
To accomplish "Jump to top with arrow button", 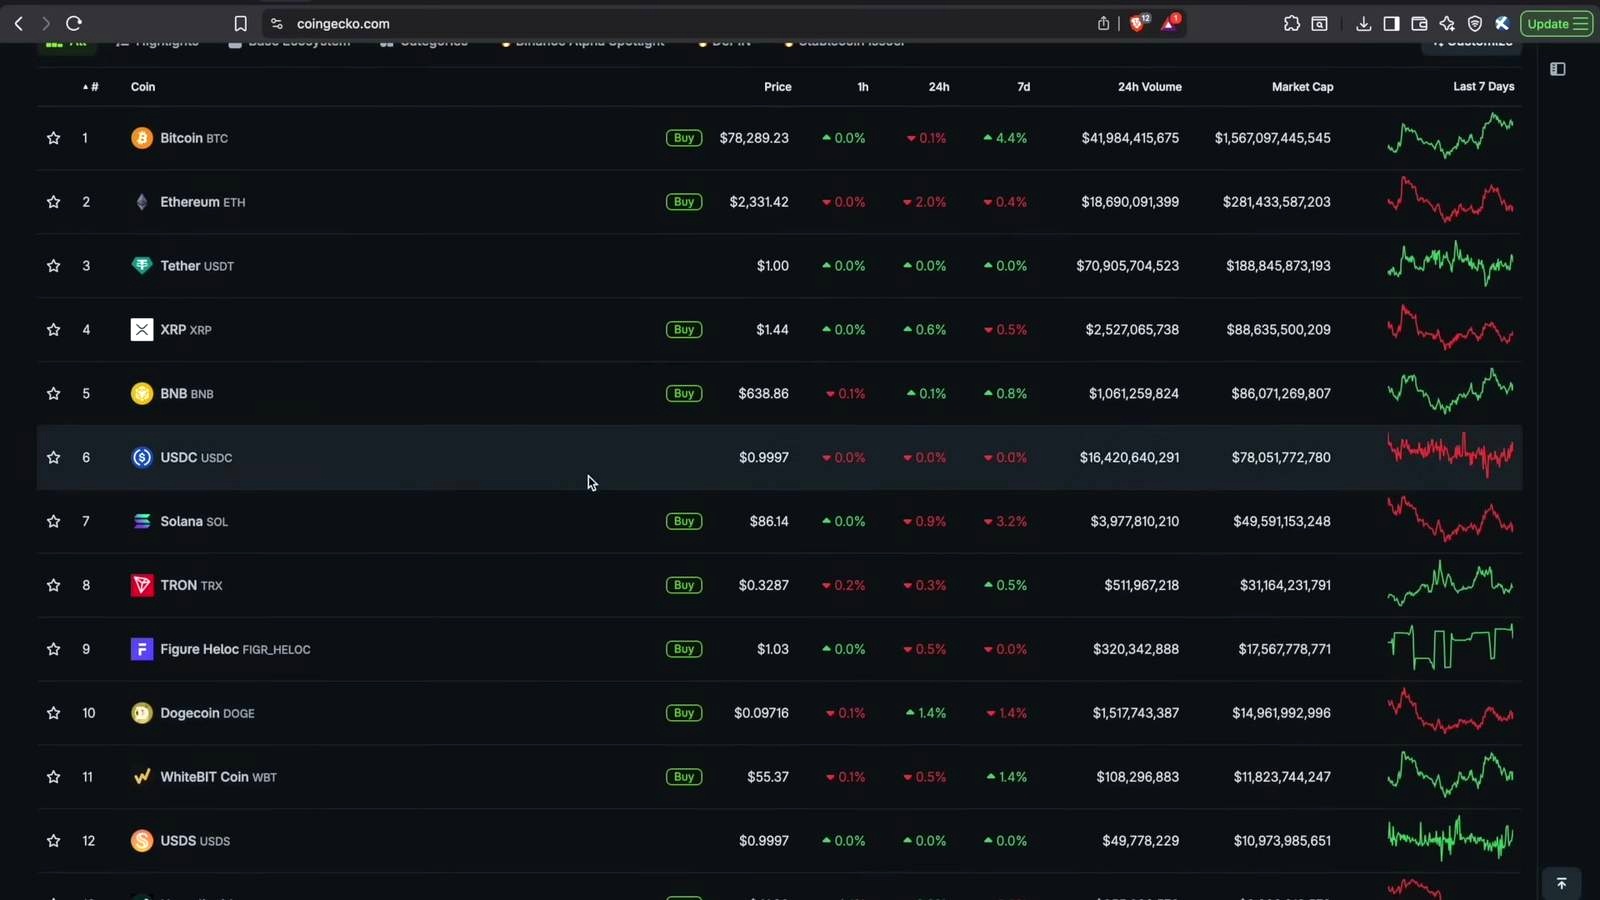I will point(1561,884).
